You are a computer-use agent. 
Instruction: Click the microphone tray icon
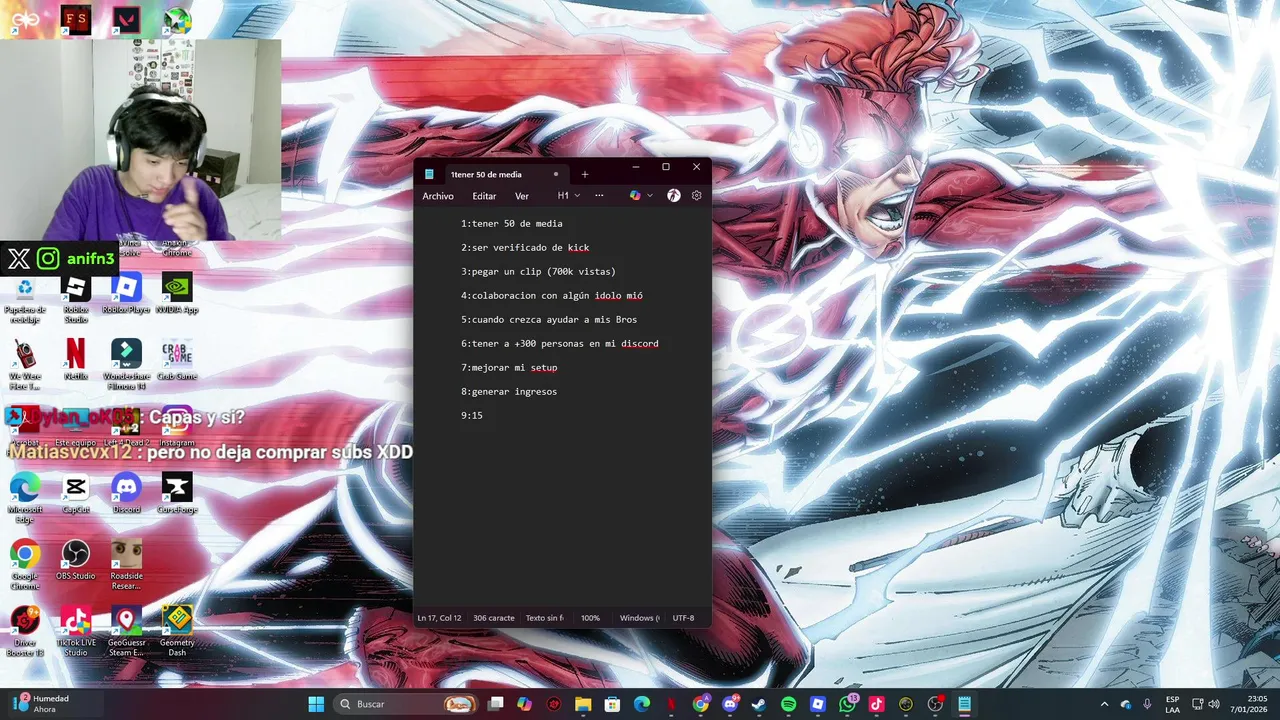pos(1147,704)
